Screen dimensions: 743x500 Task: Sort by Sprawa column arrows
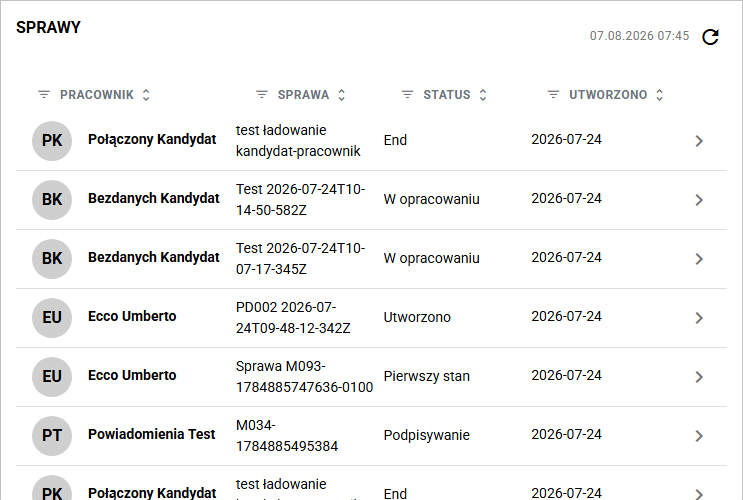[x=342, y=95]
